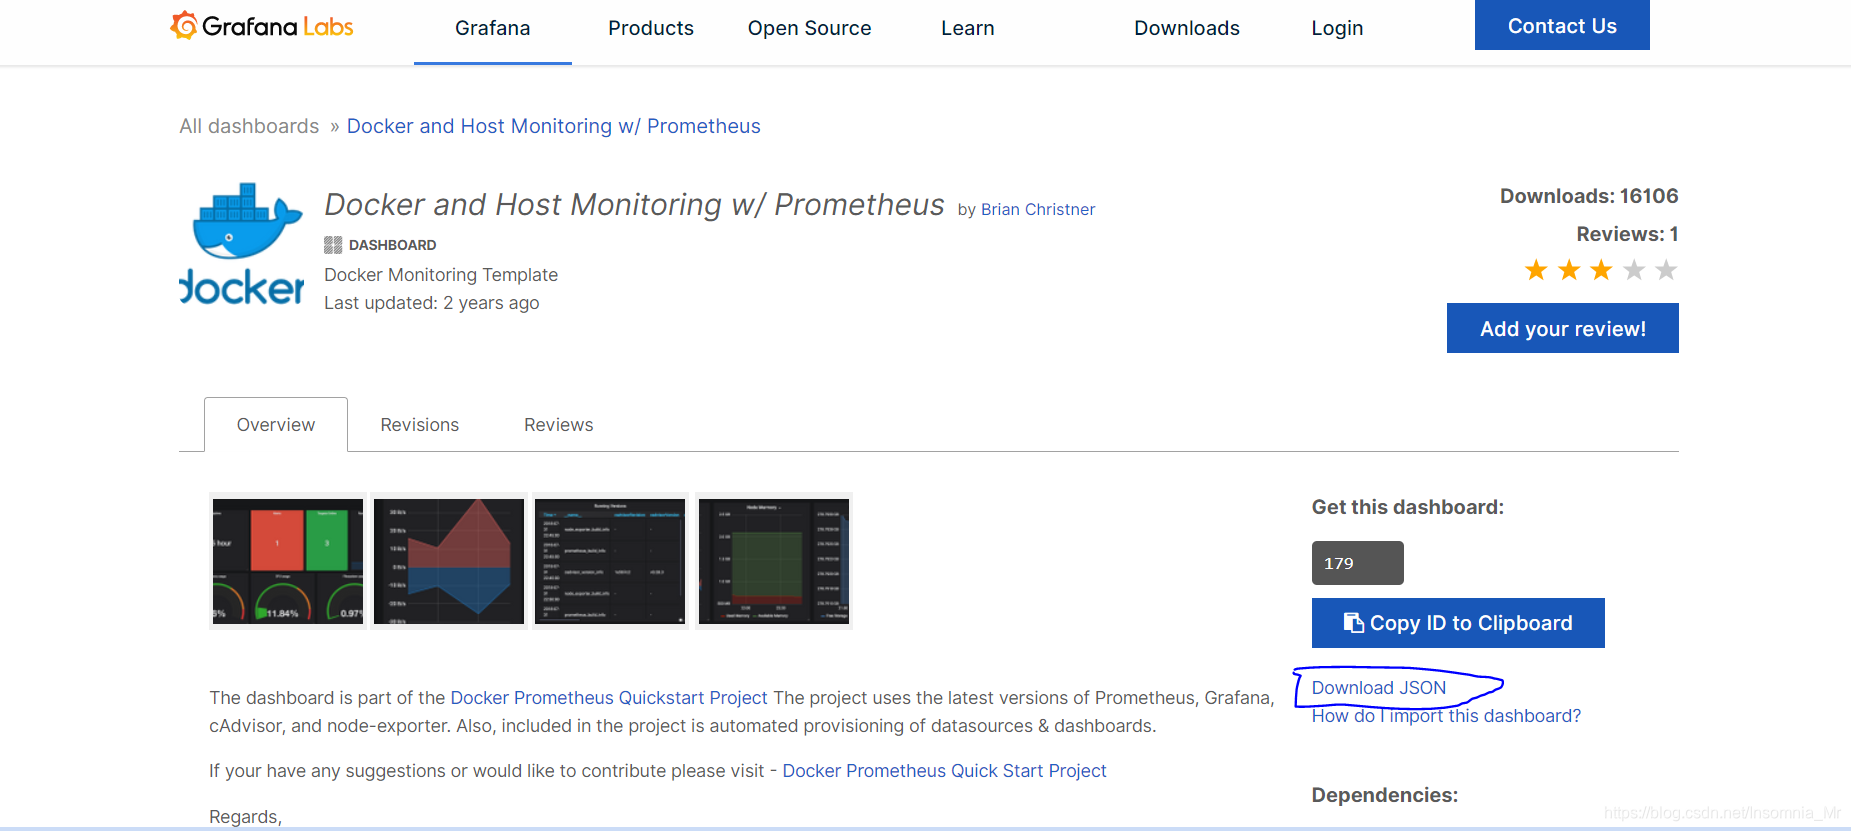This screenshot has width=1851, height=831.
Task: Click Add your review! button
Action: pyautogui.click(x=1563, y=328)
